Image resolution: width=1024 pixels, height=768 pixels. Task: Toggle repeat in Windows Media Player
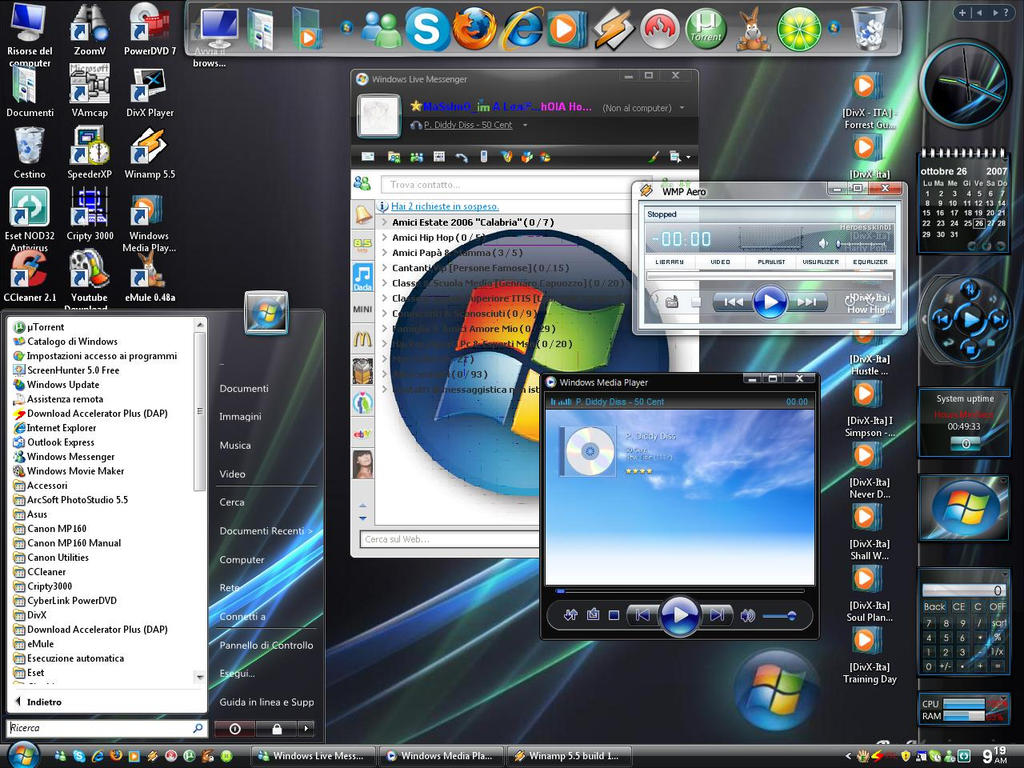pos(592,615)
